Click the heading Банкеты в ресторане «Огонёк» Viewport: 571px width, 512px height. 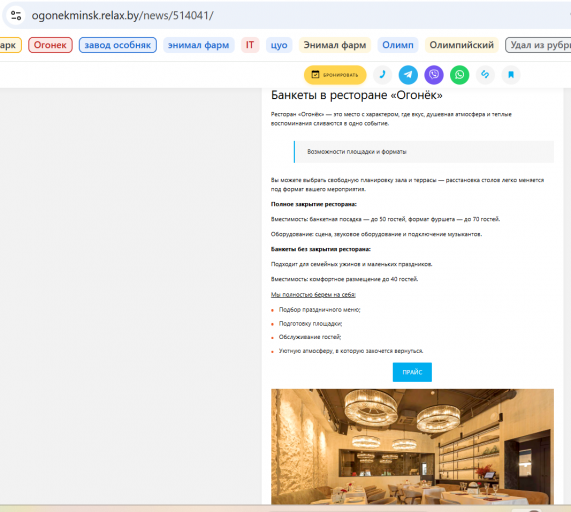(x=357, y=95)
